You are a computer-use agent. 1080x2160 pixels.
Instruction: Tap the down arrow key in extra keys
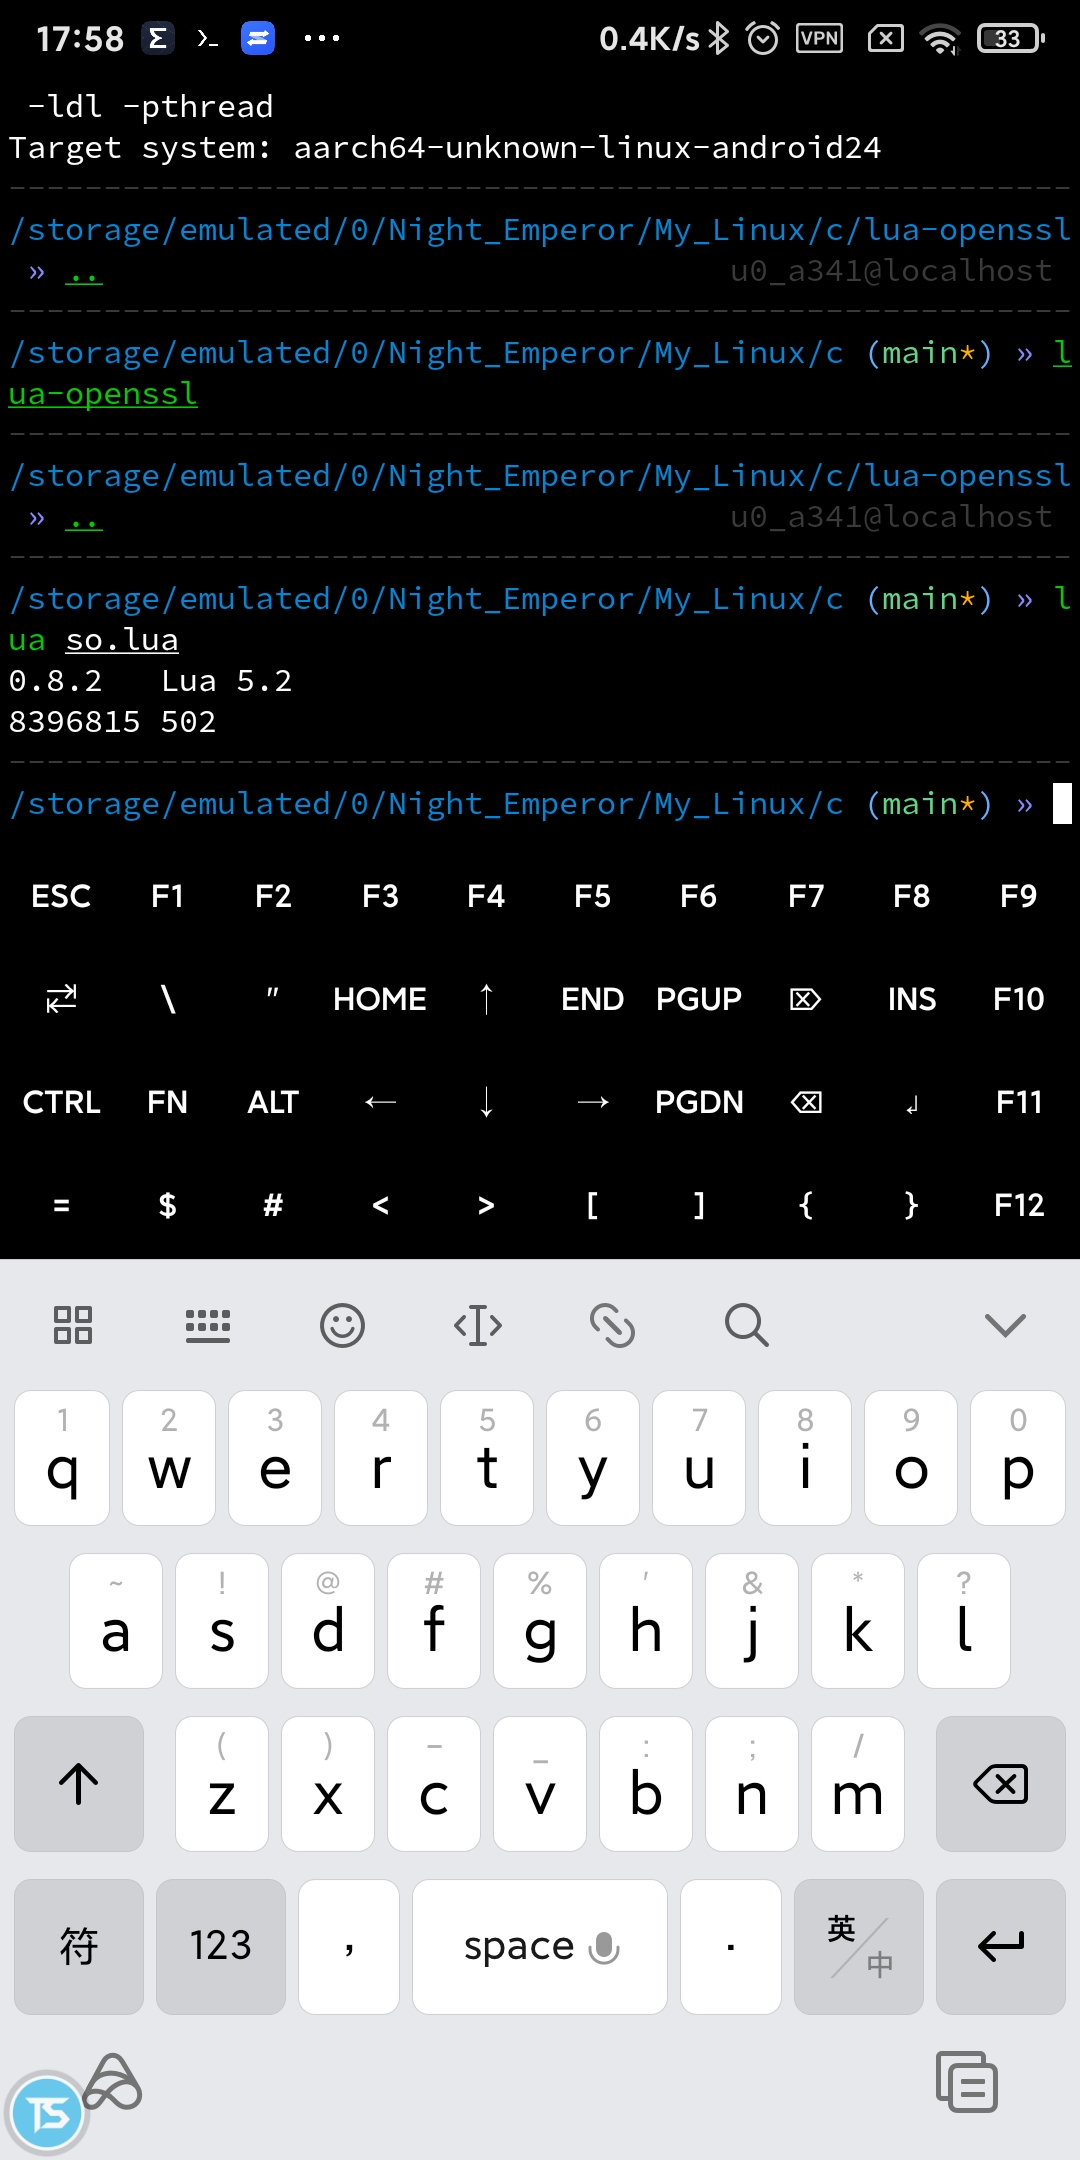click(x=486, y=1102)
